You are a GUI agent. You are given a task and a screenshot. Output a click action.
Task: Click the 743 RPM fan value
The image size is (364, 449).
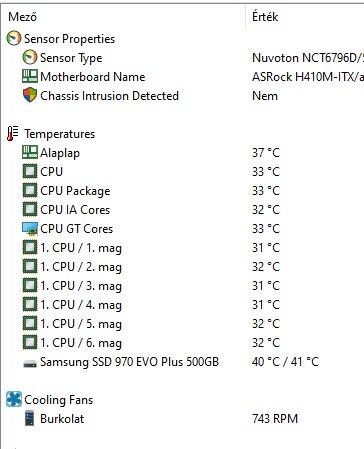275,419
